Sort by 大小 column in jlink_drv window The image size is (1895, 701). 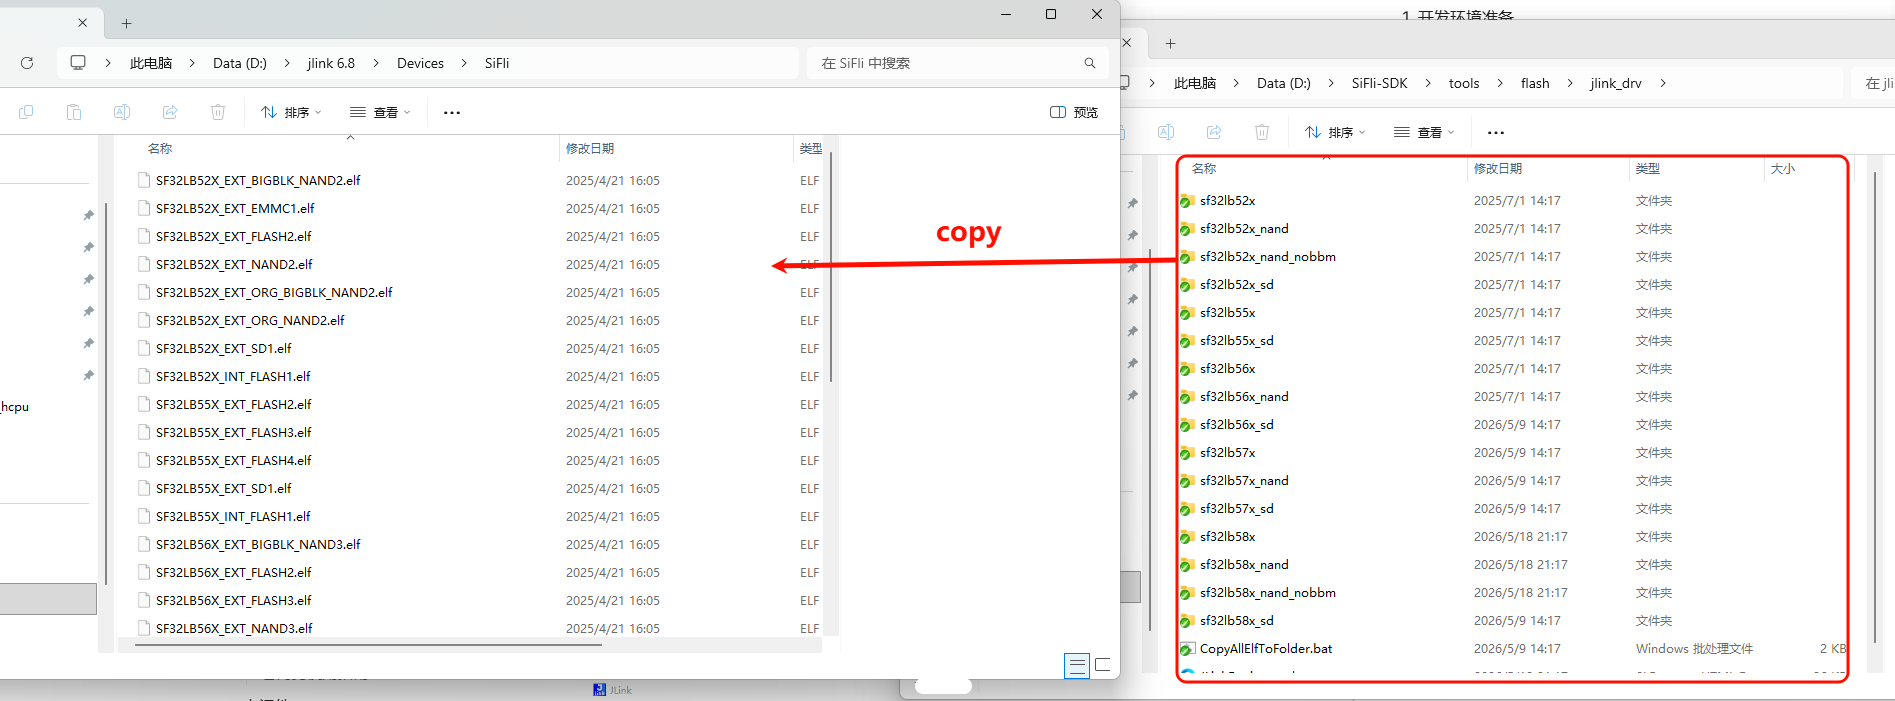click(1783, 168)
